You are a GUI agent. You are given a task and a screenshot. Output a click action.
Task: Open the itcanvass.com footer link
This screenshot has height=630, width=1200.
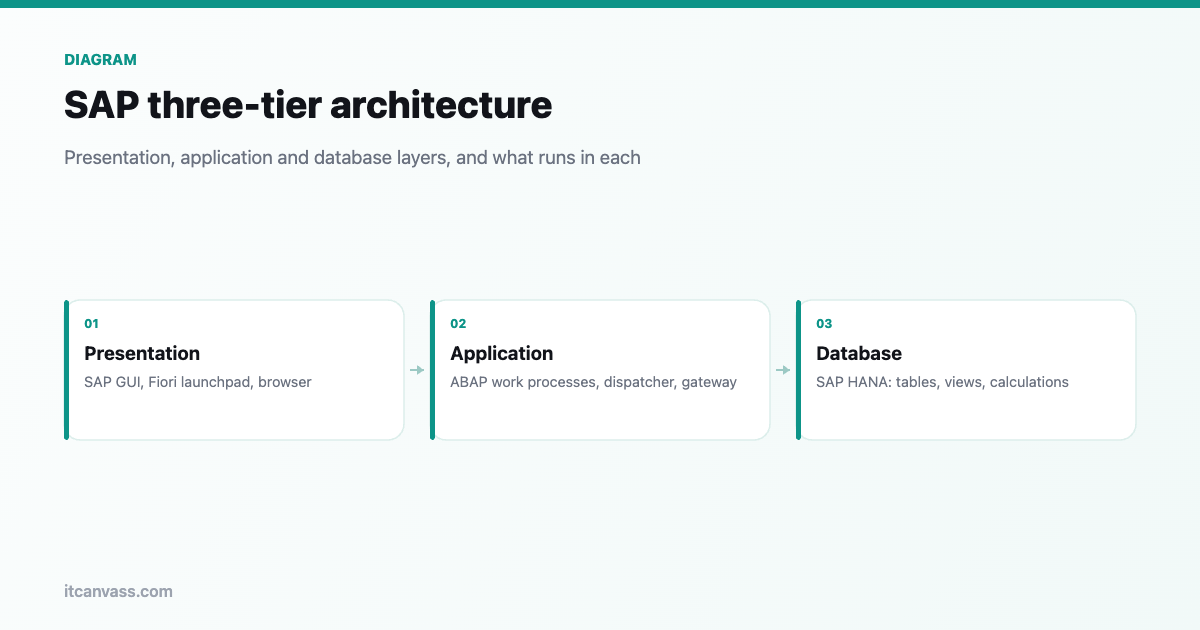pos(118,591)
